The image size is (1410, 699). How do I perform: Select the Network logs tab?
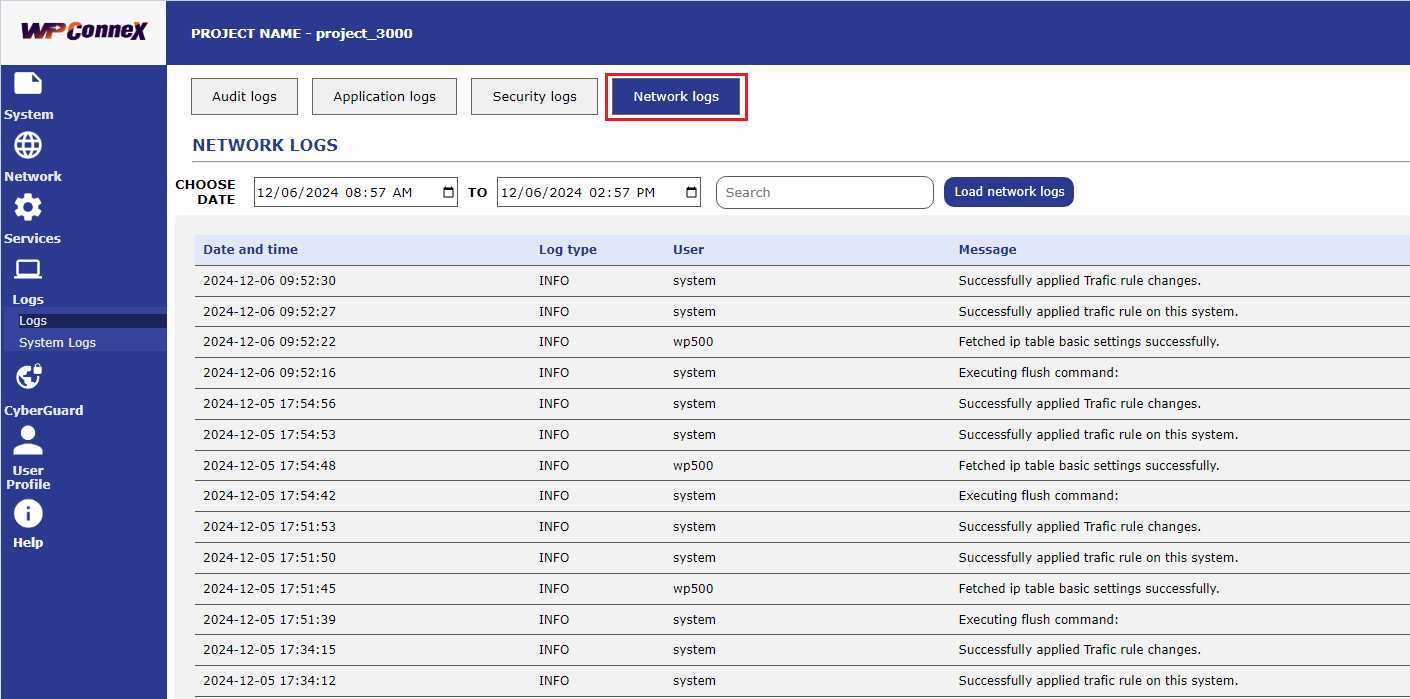point(676,97)
